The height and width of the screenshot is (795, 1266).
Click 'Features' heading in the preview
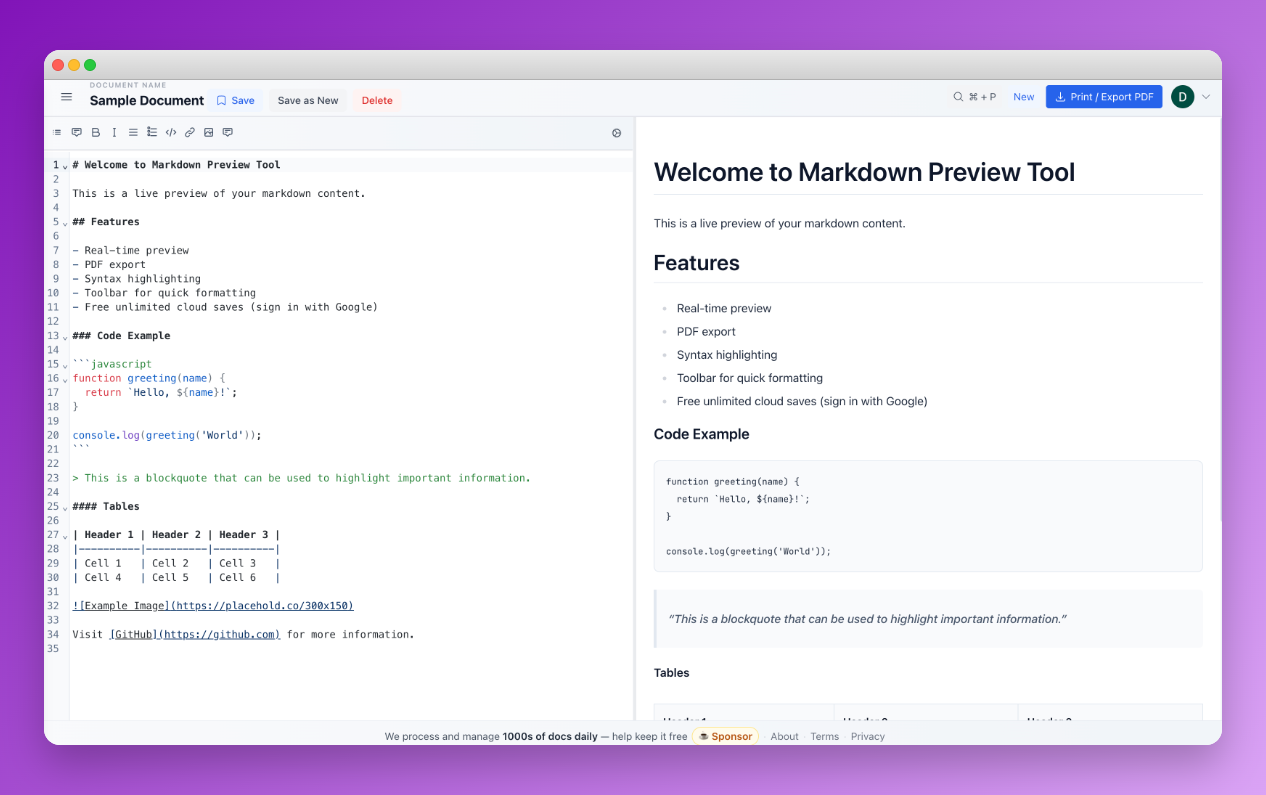697,263
